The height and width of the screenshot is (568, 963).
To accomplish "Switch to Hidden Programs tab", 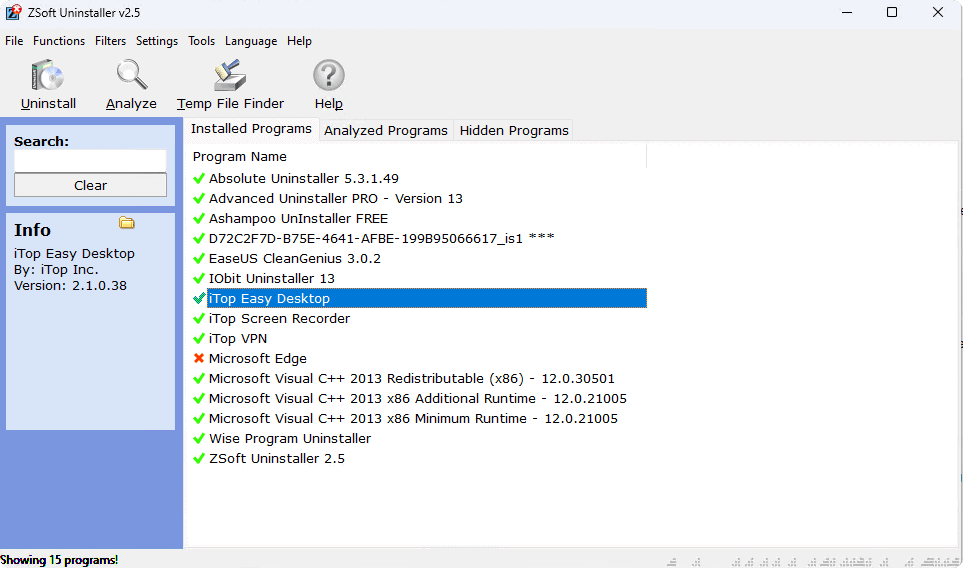I will coord(514,131).
